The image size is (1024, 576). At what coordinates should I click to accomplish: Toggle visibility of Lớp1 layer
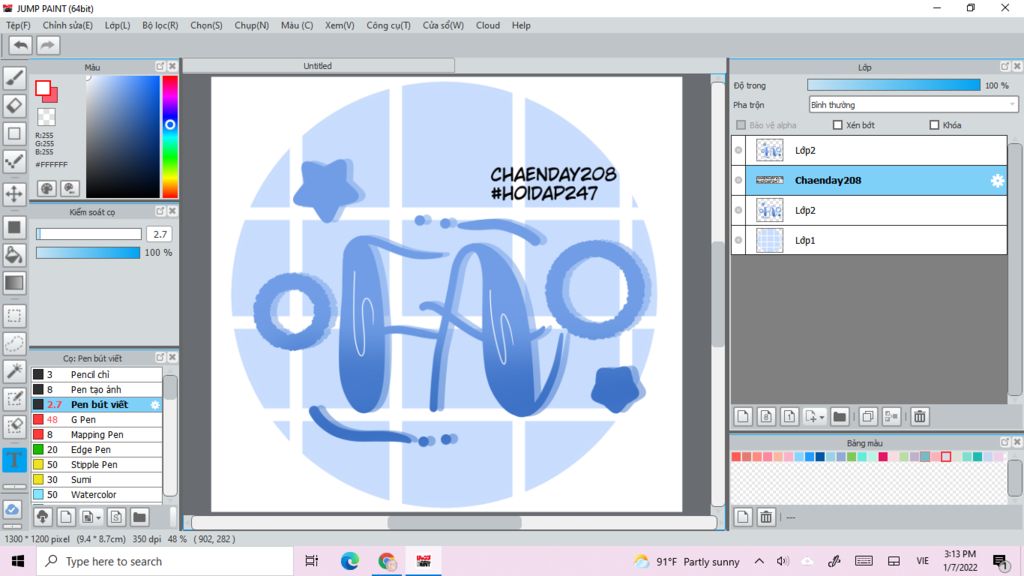point(739,240)
